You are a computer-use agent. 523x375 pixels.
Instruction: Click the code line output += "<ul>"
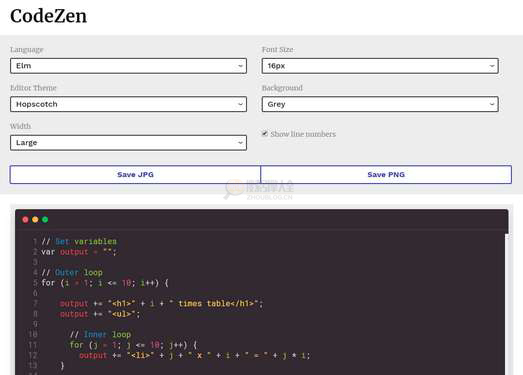pyautogui.click(x=100, y=314)
